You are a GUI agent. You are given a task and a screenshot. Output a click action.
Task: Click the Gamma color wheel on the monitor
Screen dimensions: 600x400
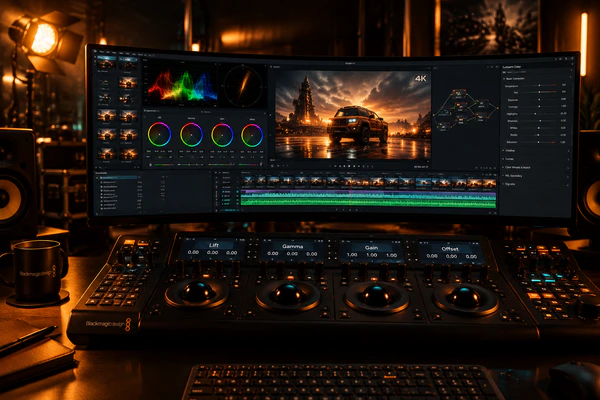(x=191, y=135)
